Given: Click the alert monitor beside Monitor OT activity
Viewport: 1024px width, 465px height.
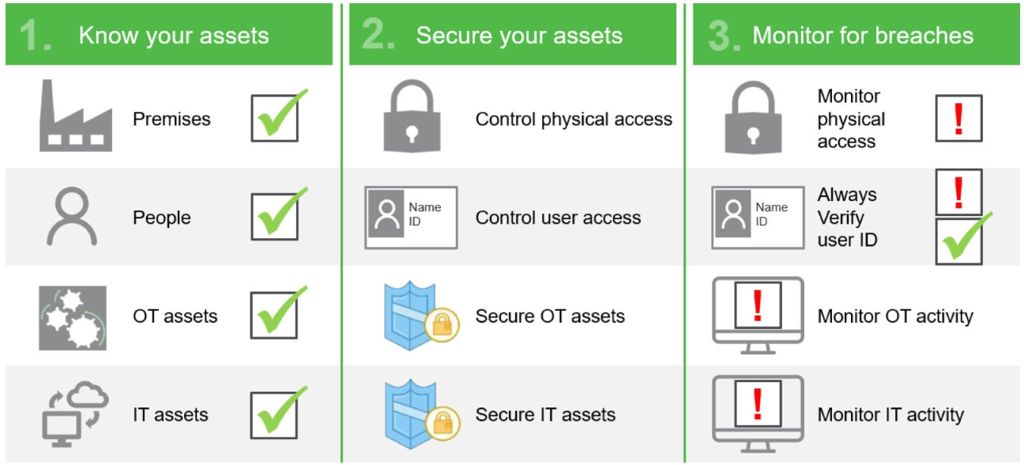Looking at the screenshot, I should 758,315.
